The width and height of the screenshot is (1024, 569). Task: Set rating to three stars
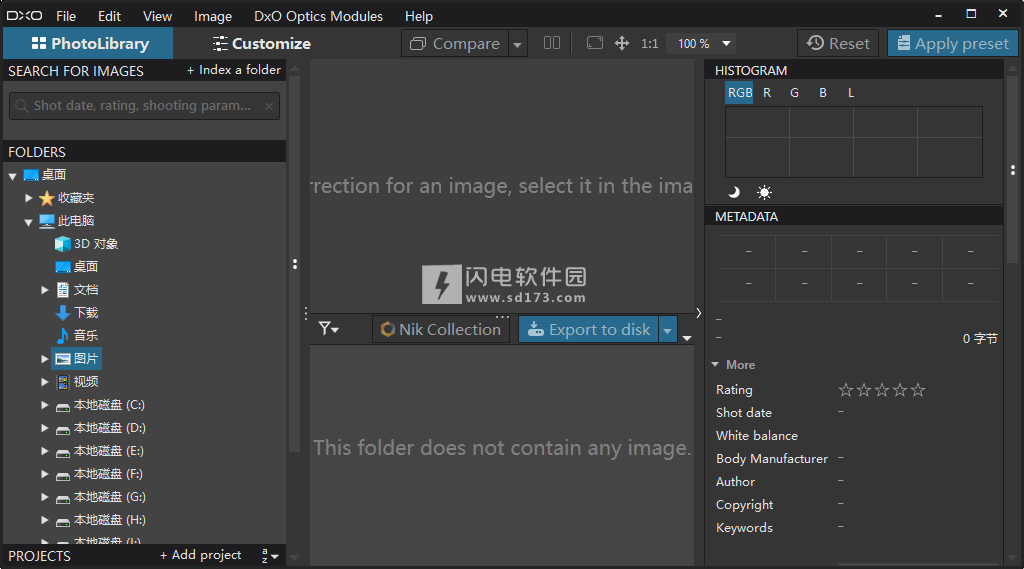882,390
